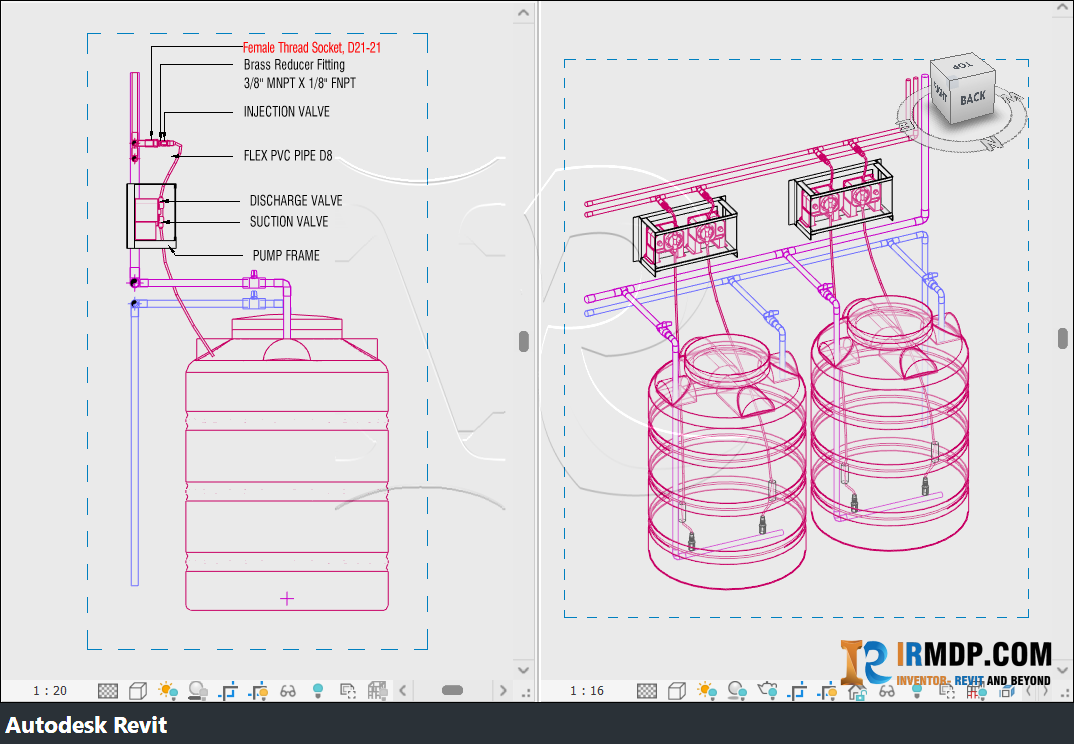Toggle Crop View in 3D view bar
Image resolution: width=1074 pixels, height=744 pixels.
point(797,691)
